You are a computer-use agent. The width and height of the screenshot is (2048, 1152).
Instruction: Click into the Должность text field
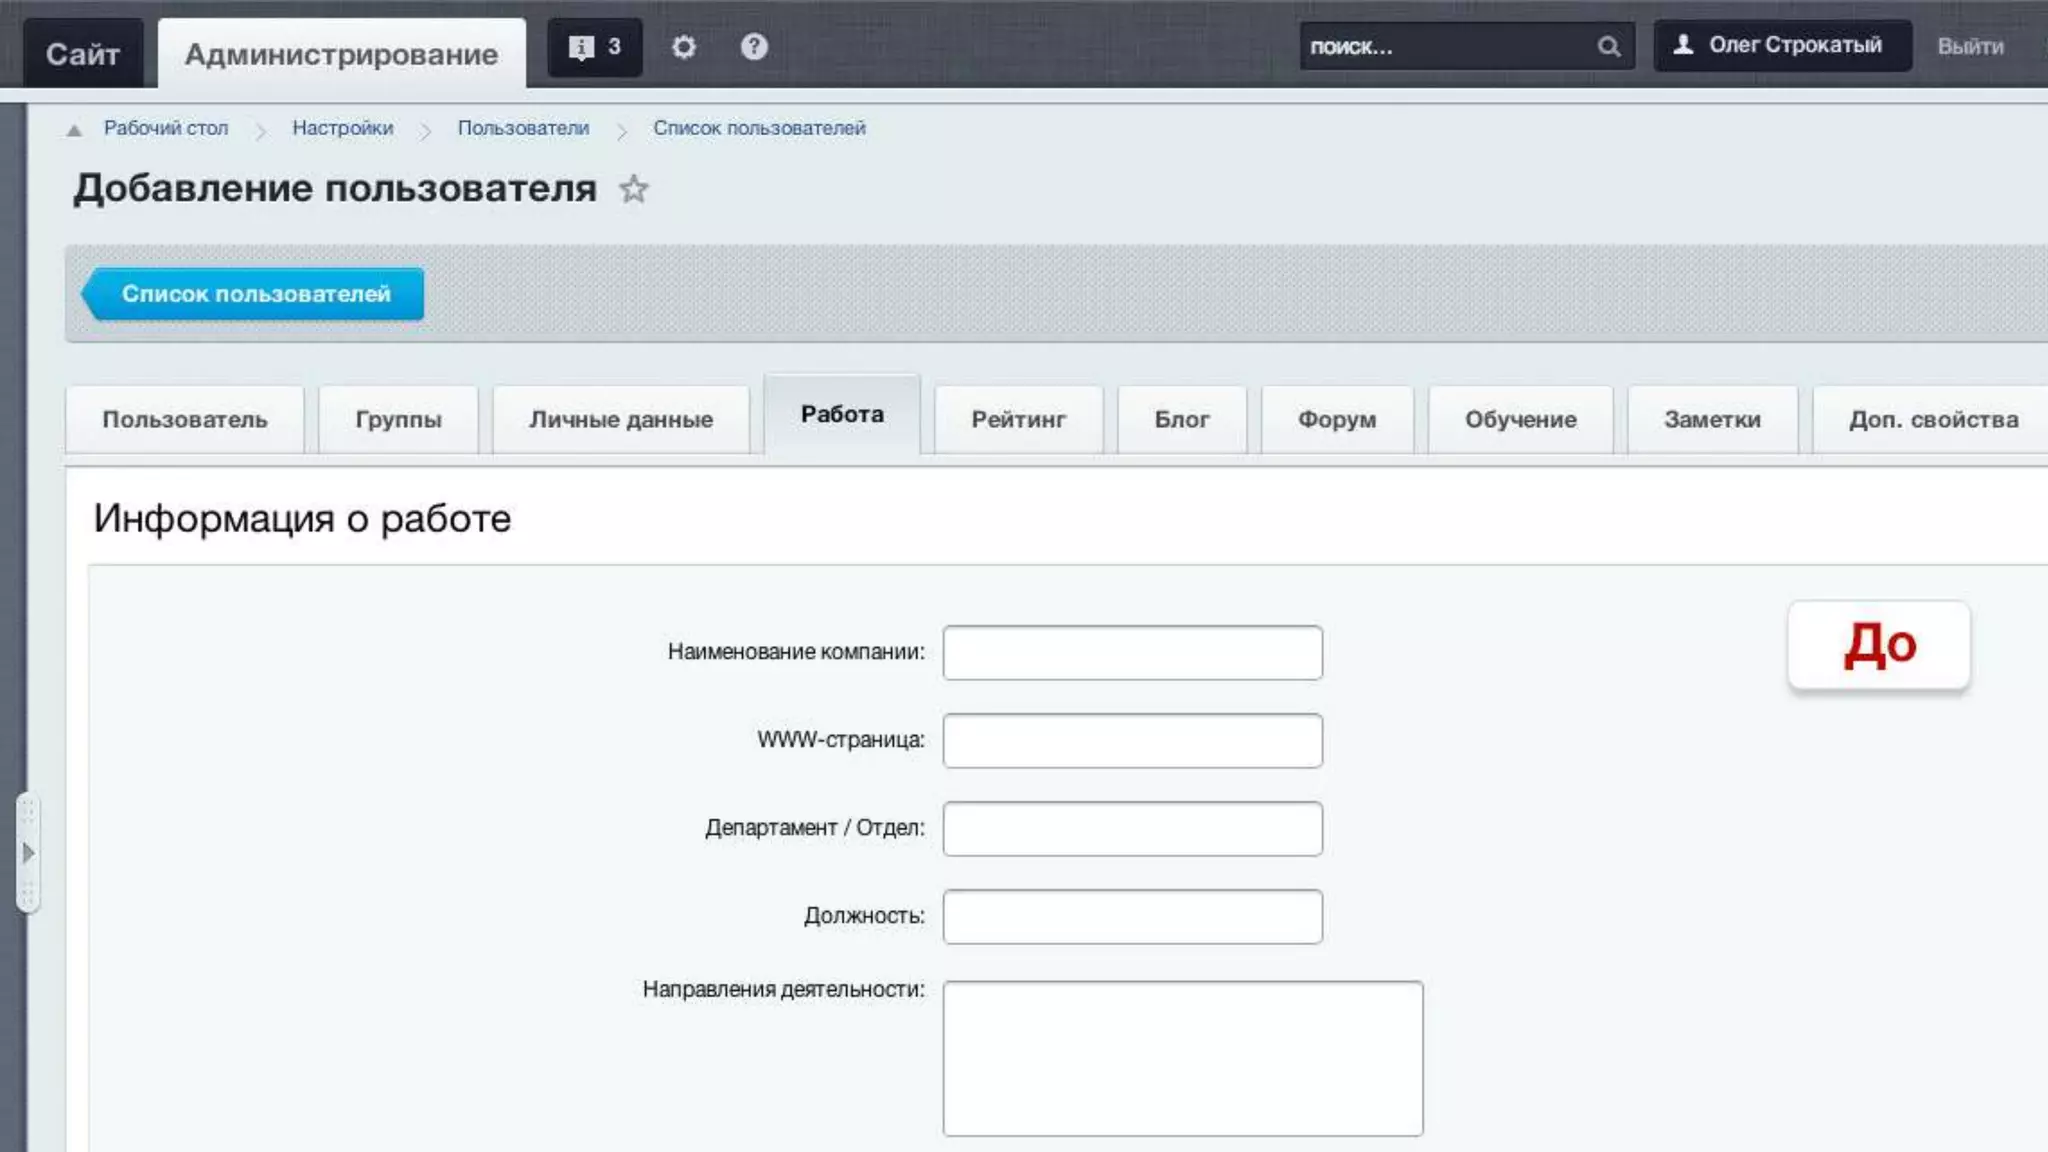click(1132, 917)
